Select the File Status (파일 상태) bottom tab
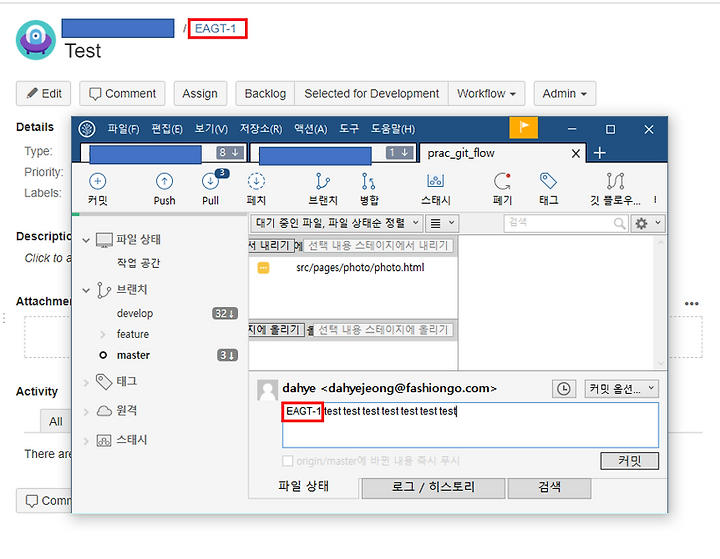 tap(304, 487)
